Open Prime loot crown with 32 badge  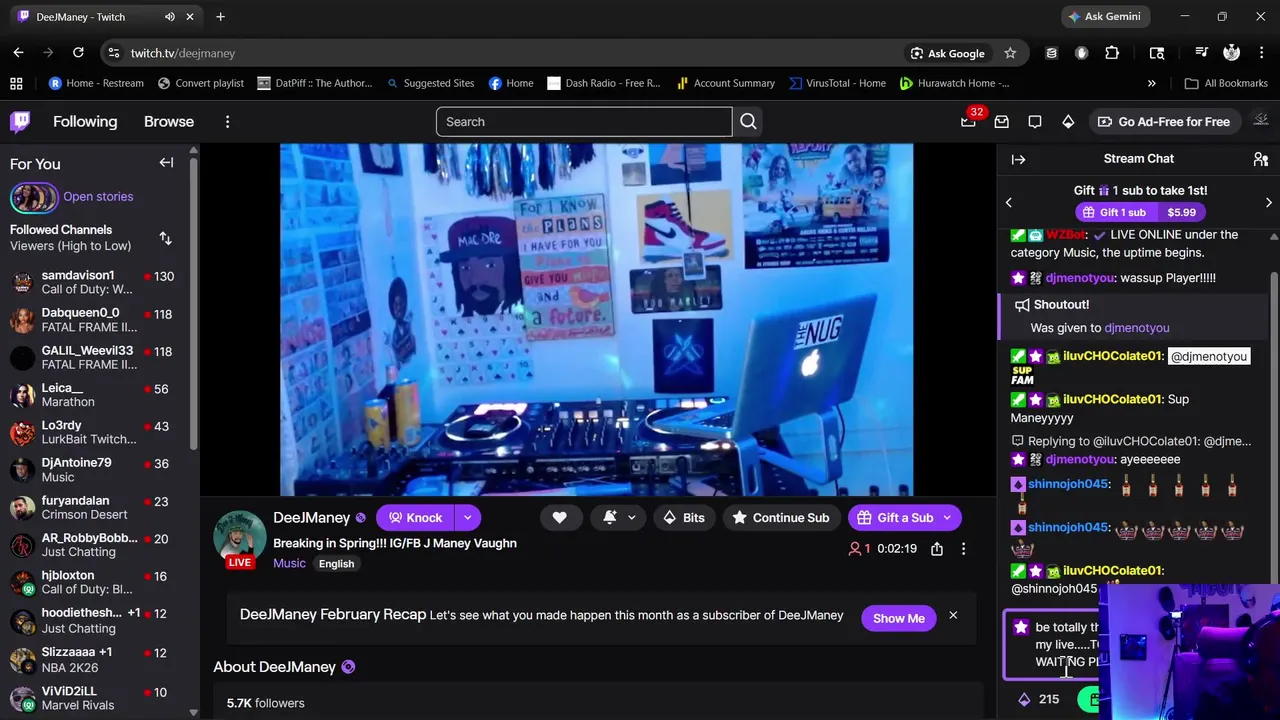pos(968,122)
